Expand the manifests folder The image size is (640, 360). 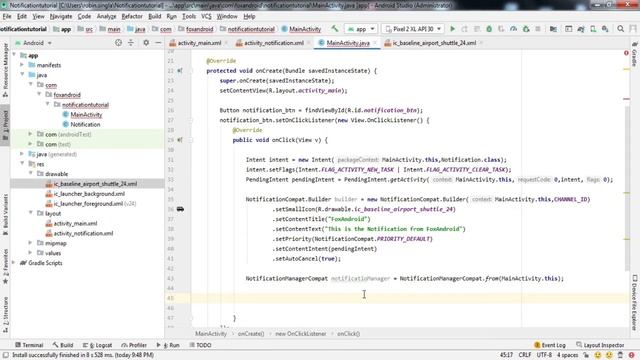click(x=22, y=65)
